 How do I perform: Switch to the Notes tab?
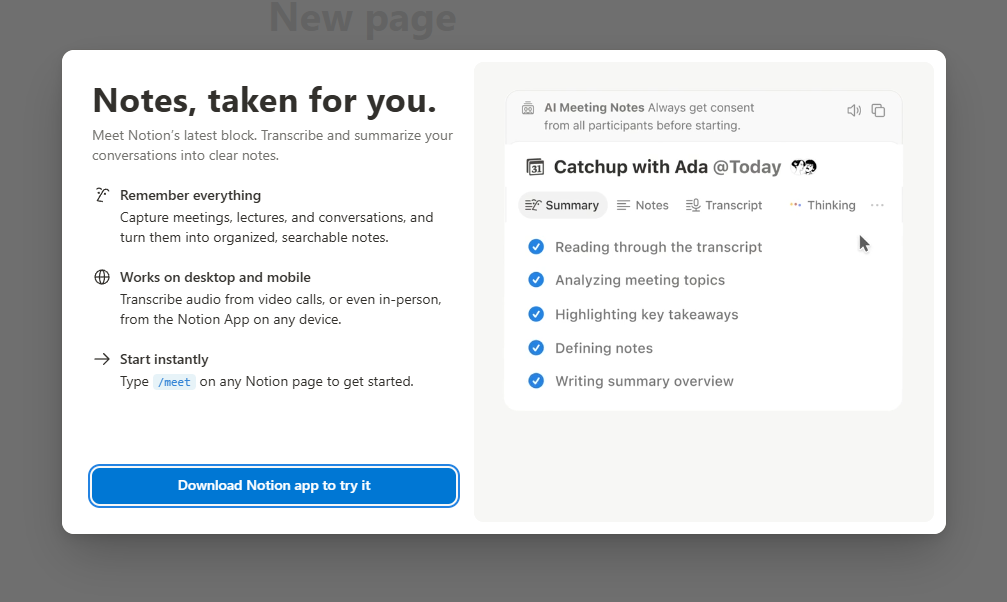[642, 205]
